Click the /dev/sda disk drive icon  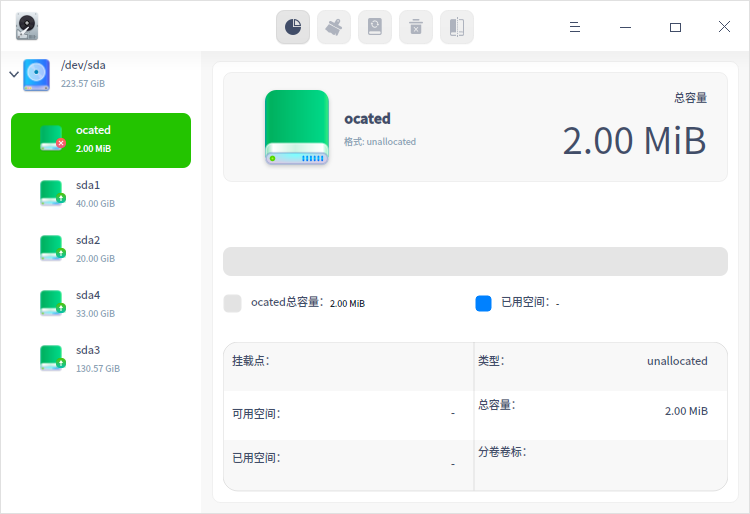click(x=36, y=75)
